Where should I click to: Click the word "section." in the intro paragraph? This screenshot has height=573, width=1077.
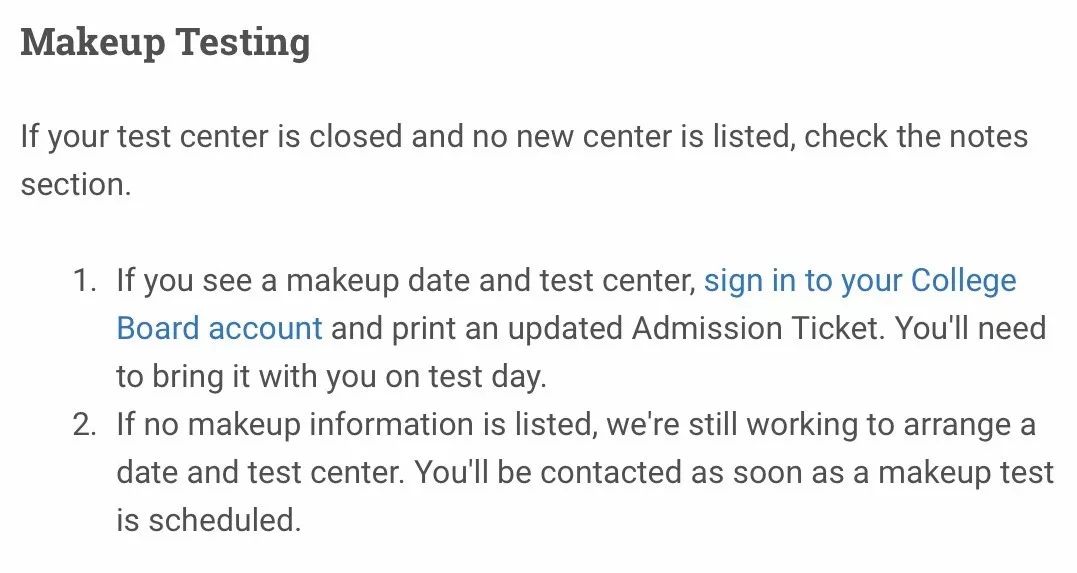click(x=76, y=185)
